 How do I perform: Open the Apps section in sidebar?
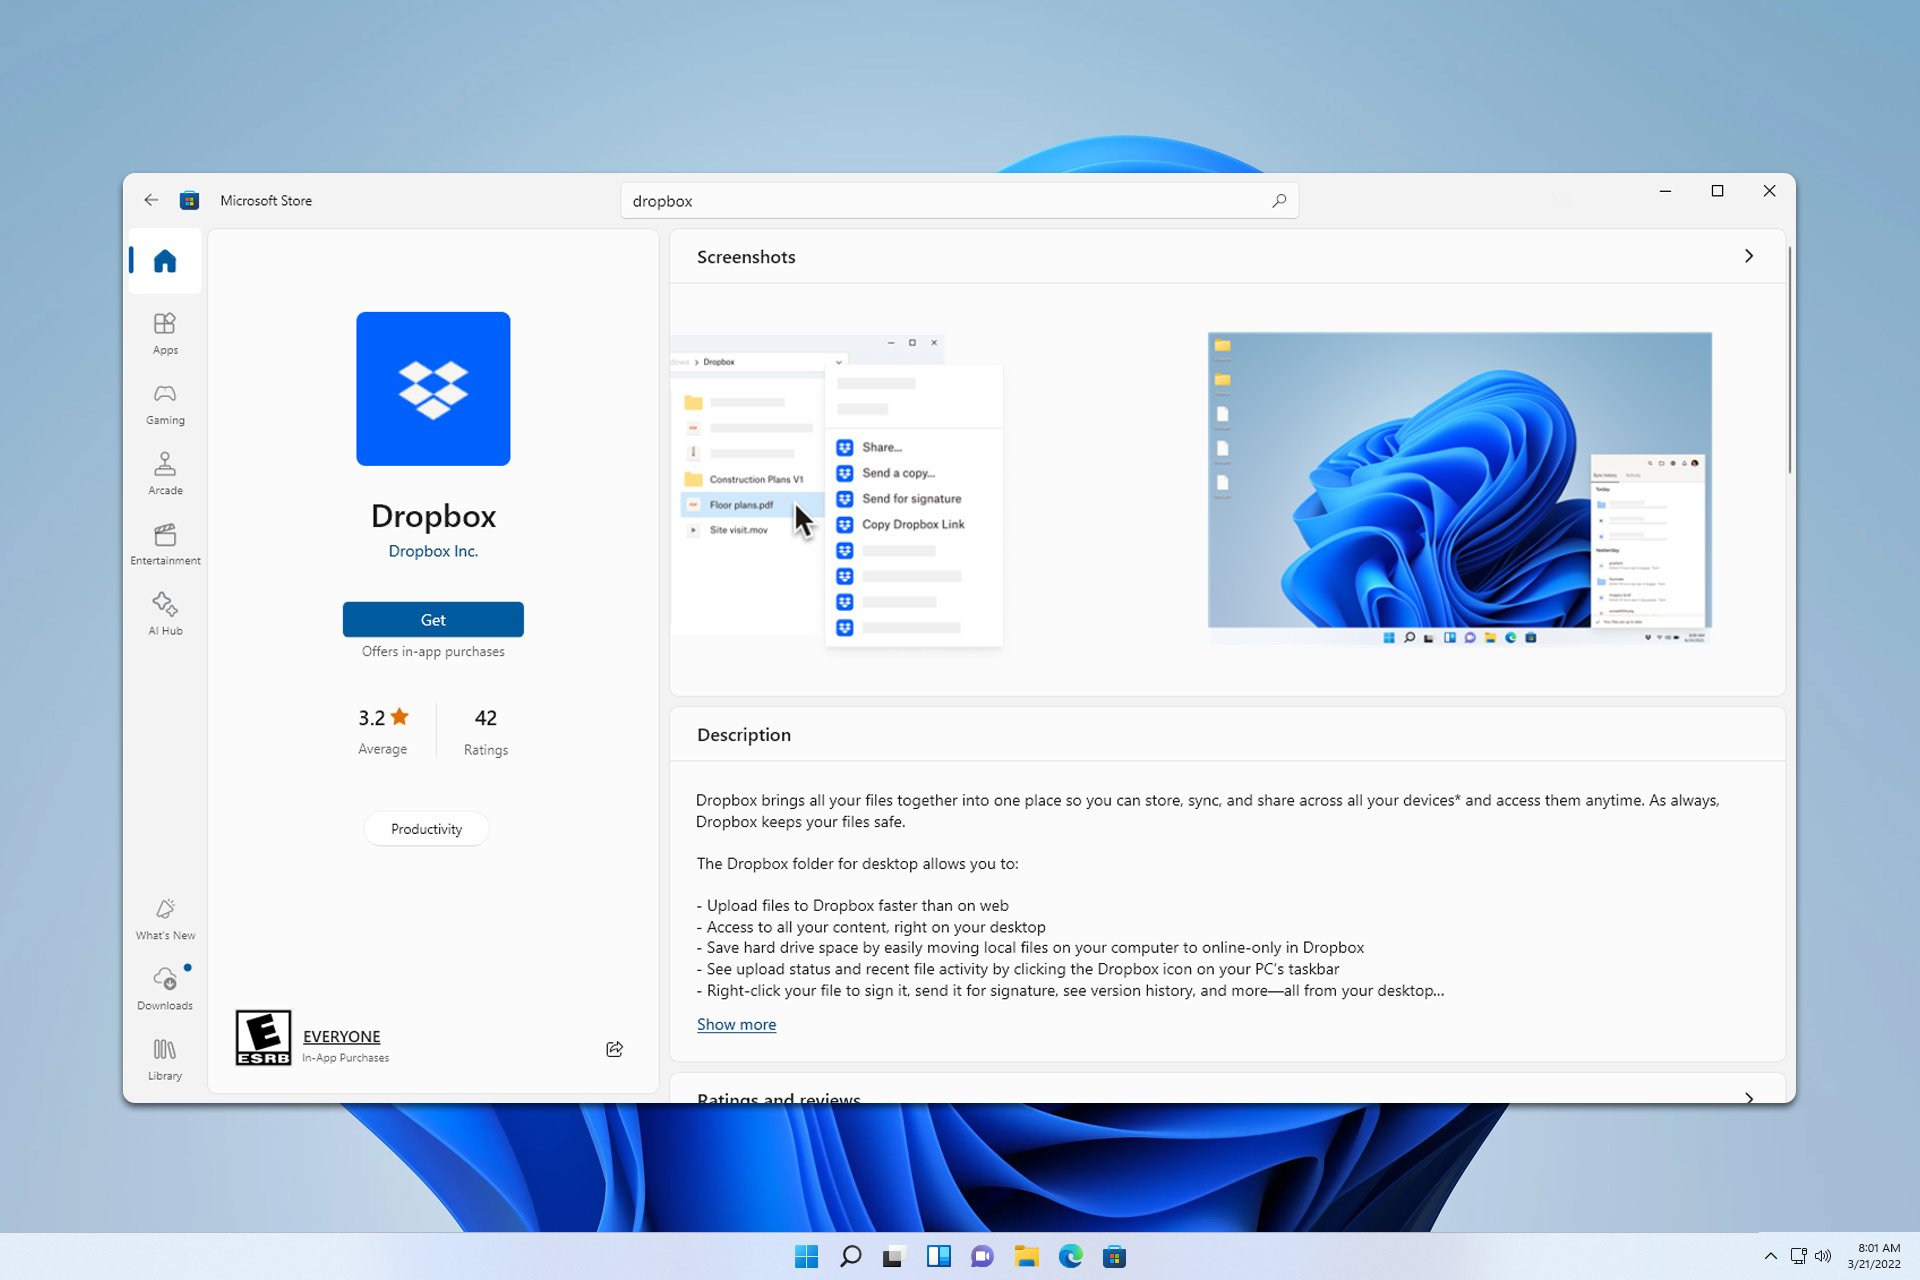[x=163, y=331]
